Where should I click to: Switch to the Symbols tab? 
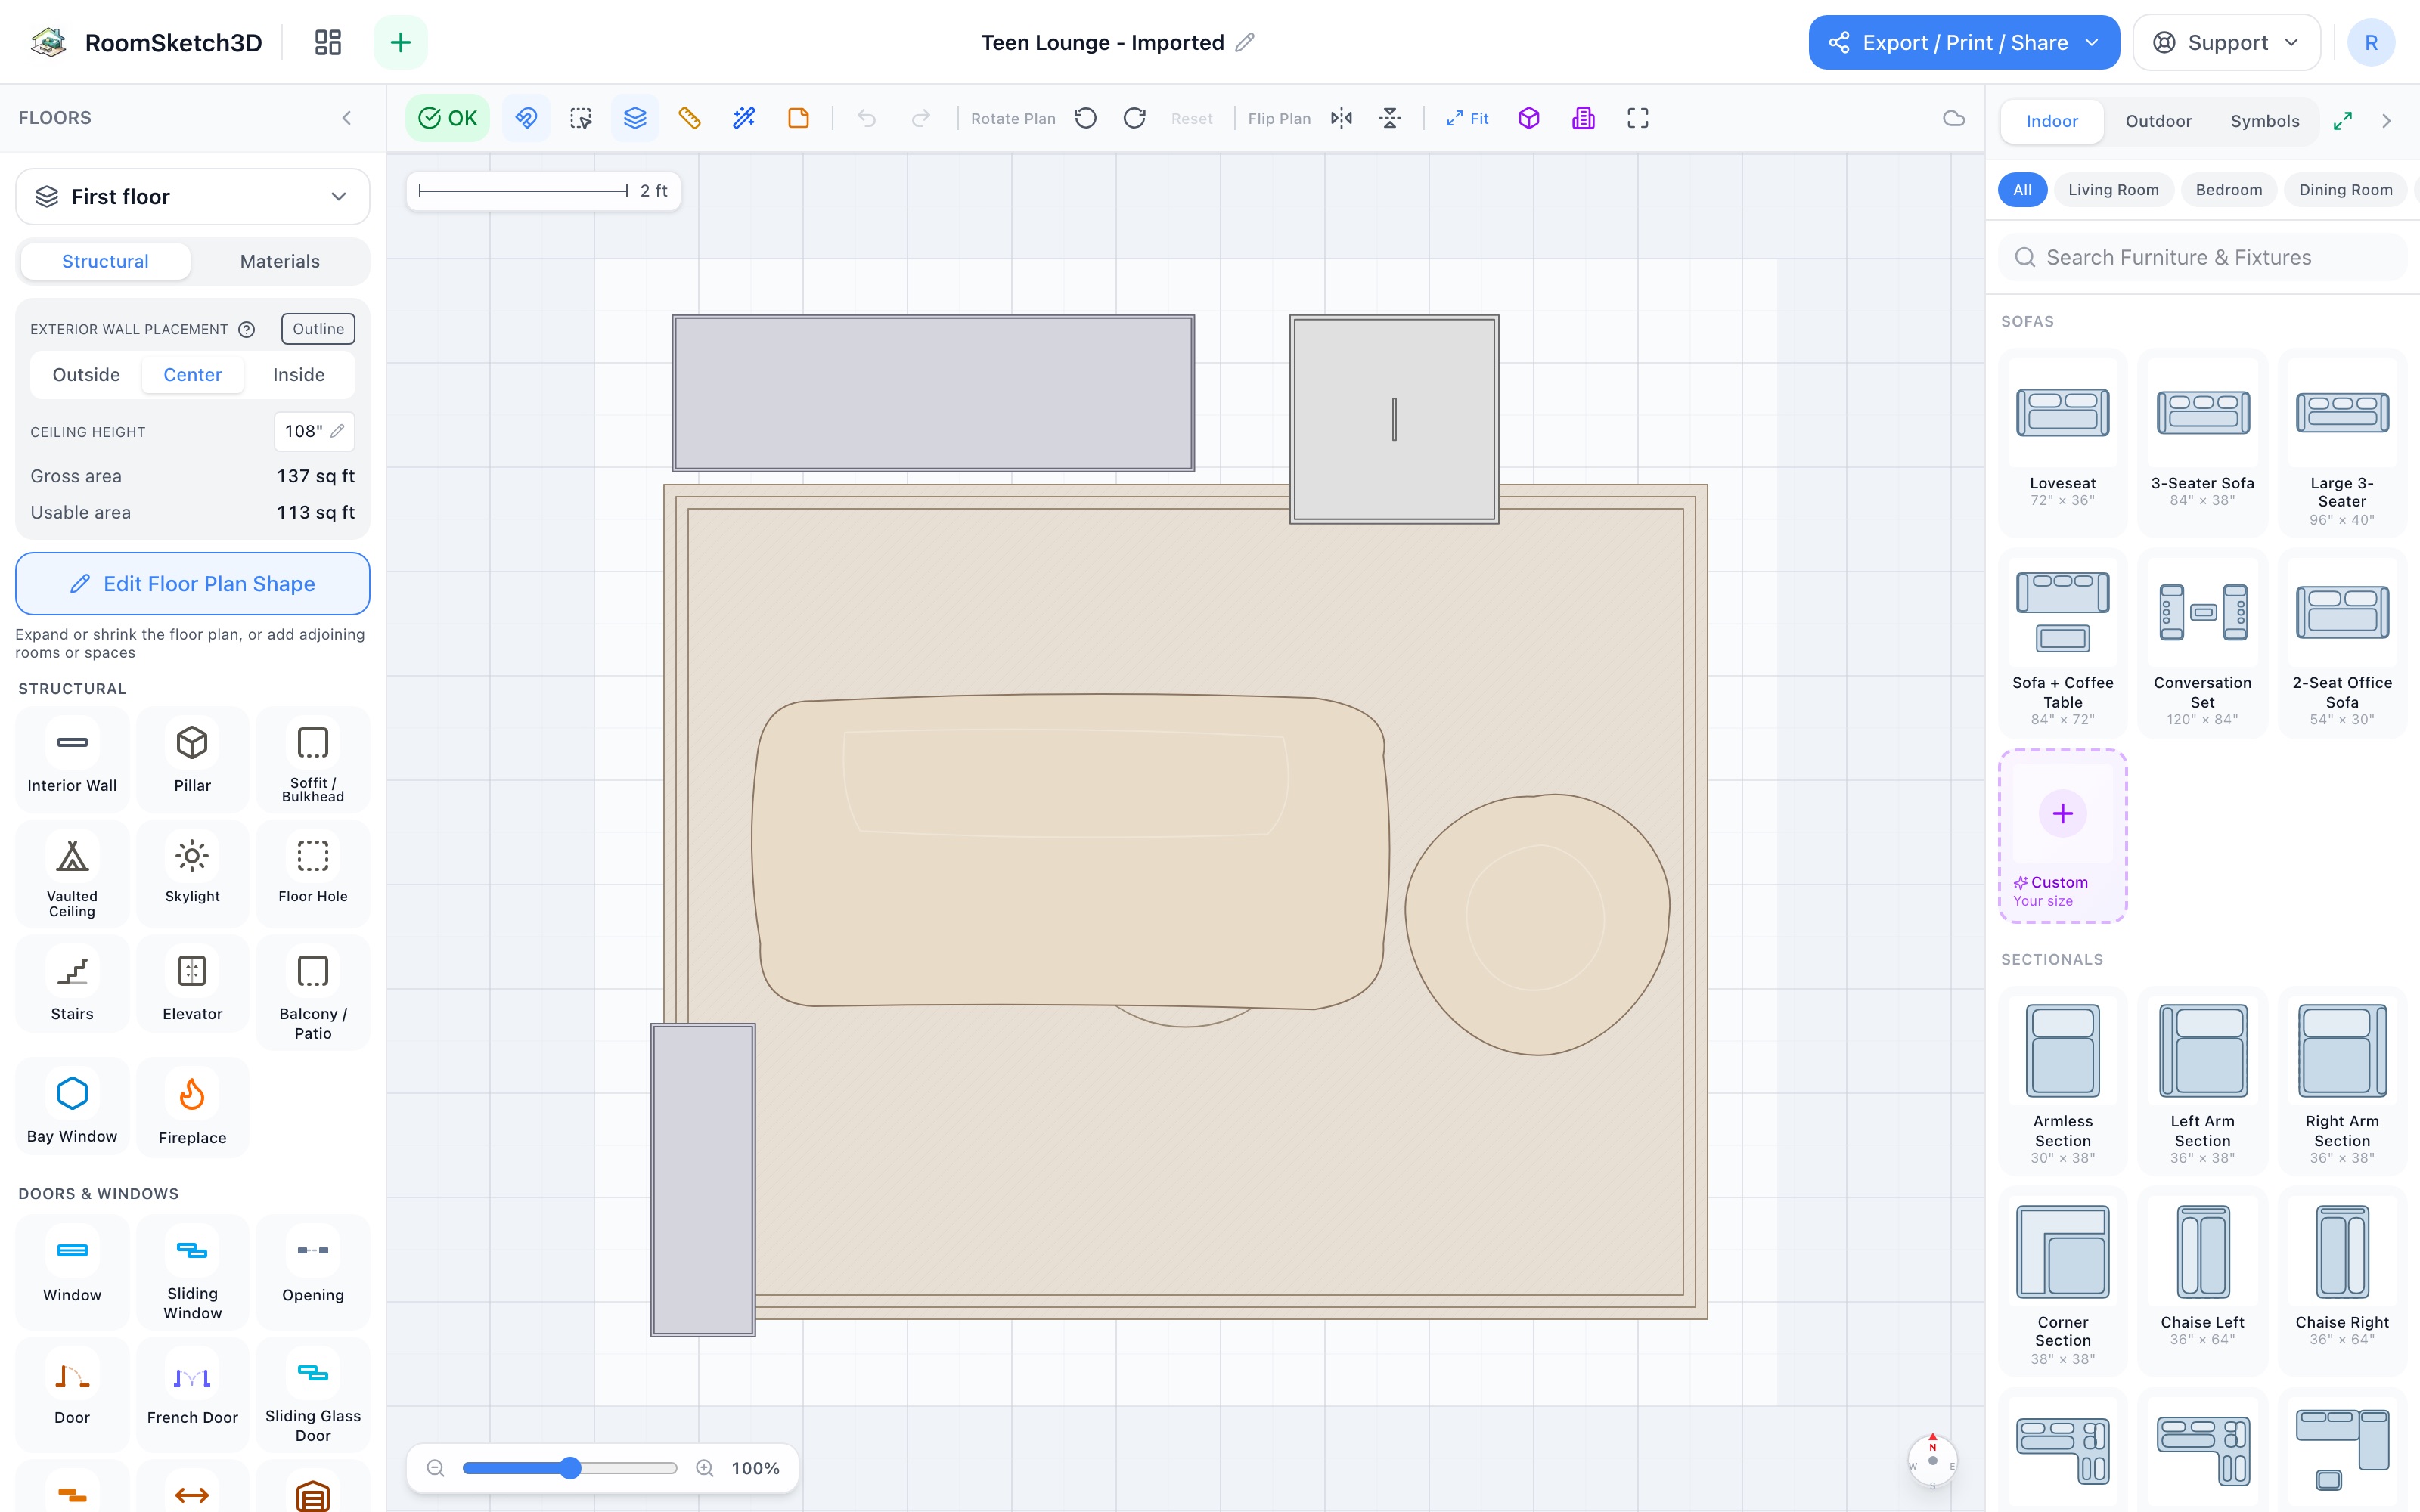[x=2265, y=121]
